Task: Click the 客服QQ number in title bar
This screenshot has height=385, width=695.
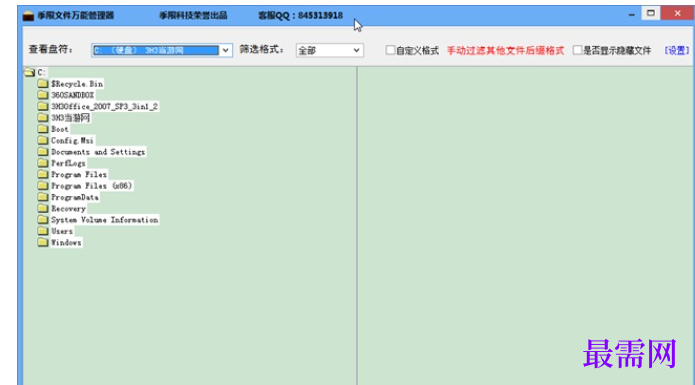Action: click(x=320, y=16)
